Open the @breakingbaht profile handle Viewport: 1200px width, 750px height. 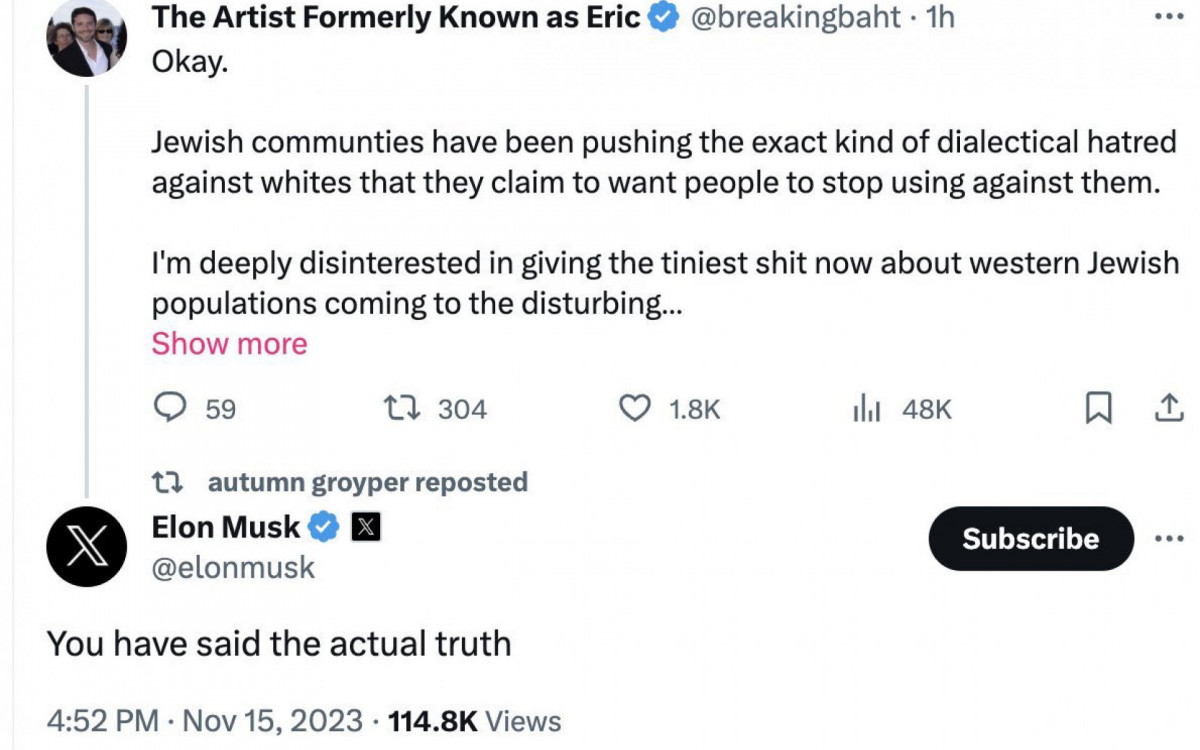[x=796, y=17]
